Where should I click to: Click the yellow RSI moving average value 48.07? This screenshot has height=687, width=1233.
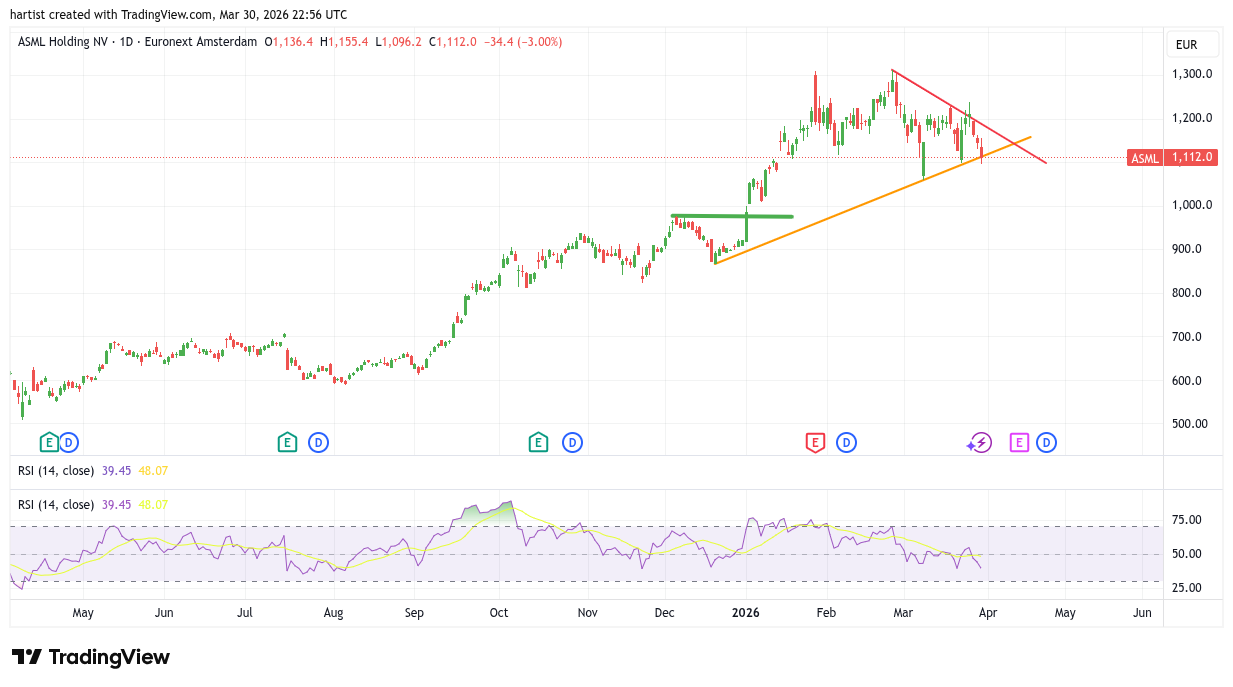pos(153,505)
